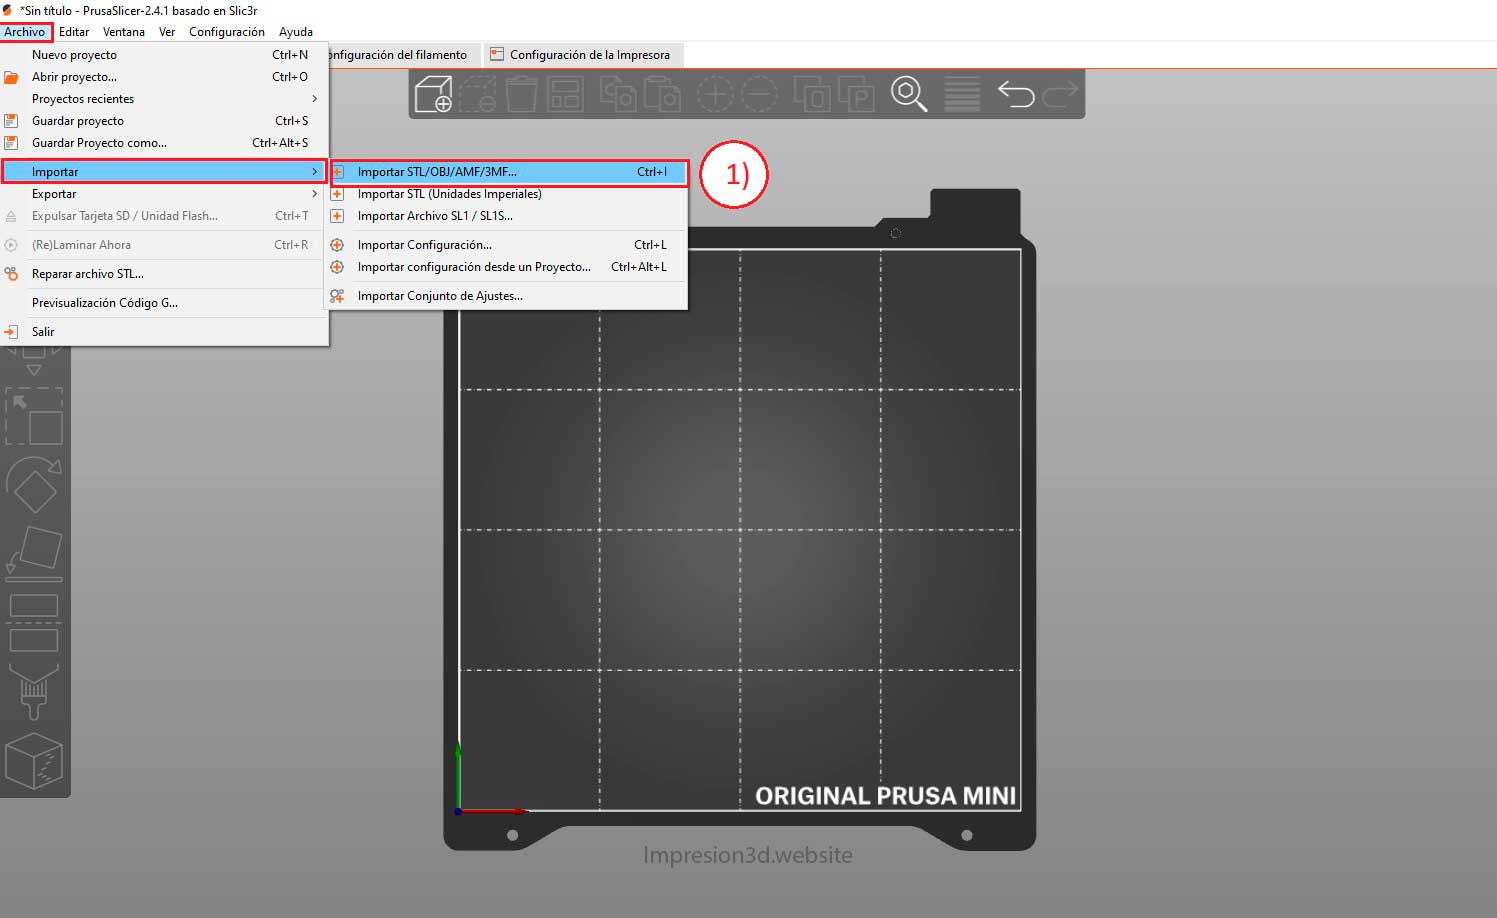Image resolution: width=1497 pixels, height=918 pixels.
Task: Click Salir to exit the application
Action: (164, 332)
